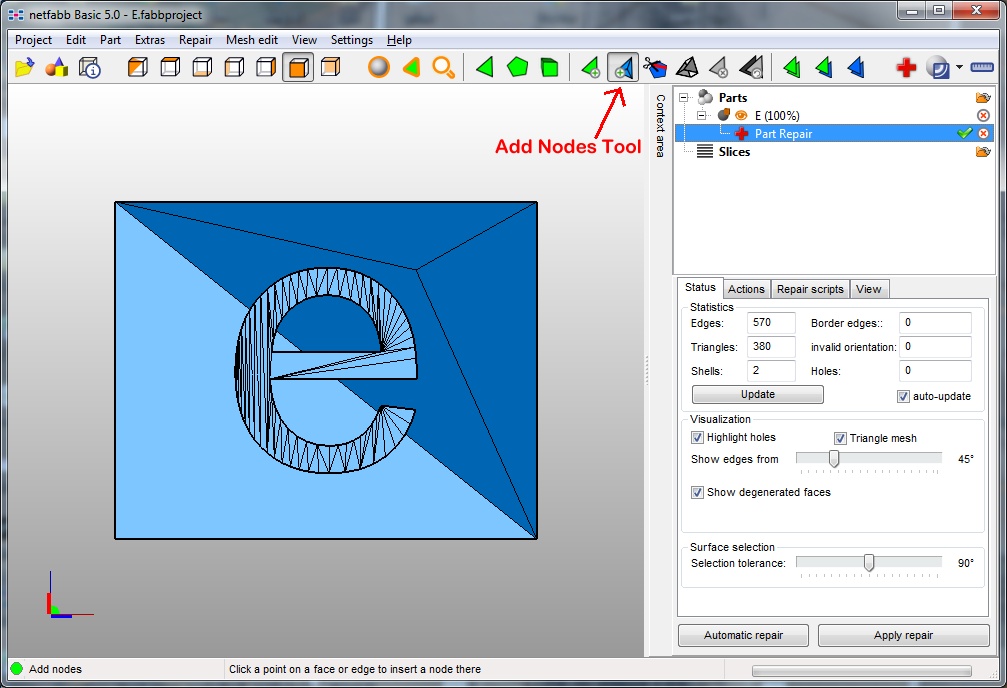
Task: Click the gray sphere zoom-all icon
Action: [379, 67]
